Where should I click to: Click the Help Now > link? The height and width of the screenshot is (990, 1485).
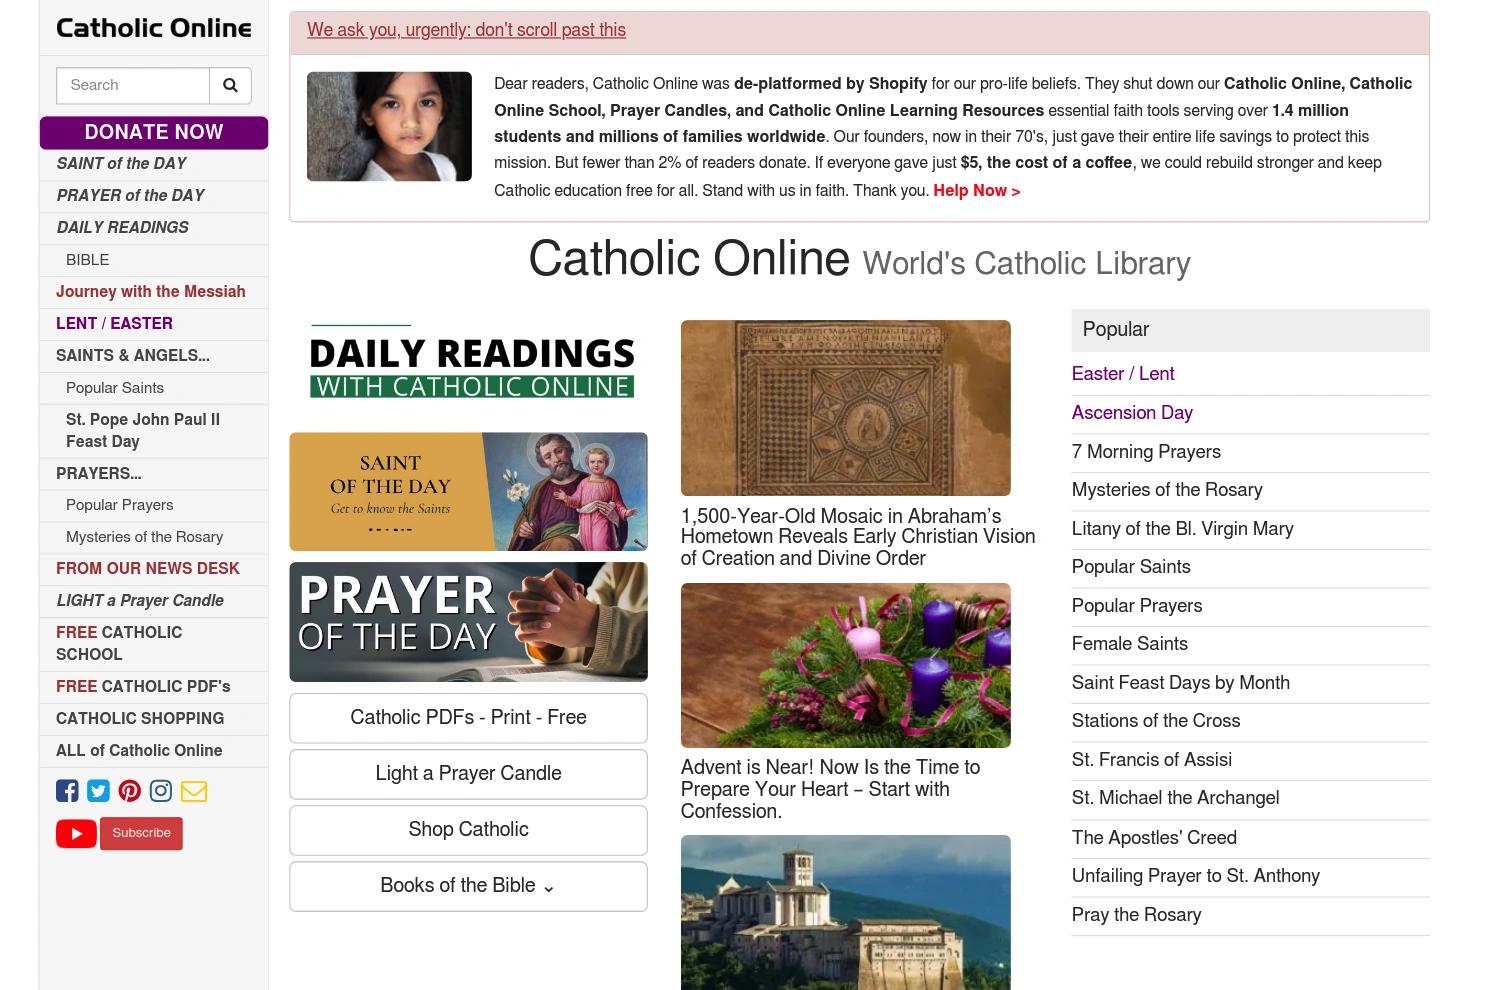pos(976,191)
